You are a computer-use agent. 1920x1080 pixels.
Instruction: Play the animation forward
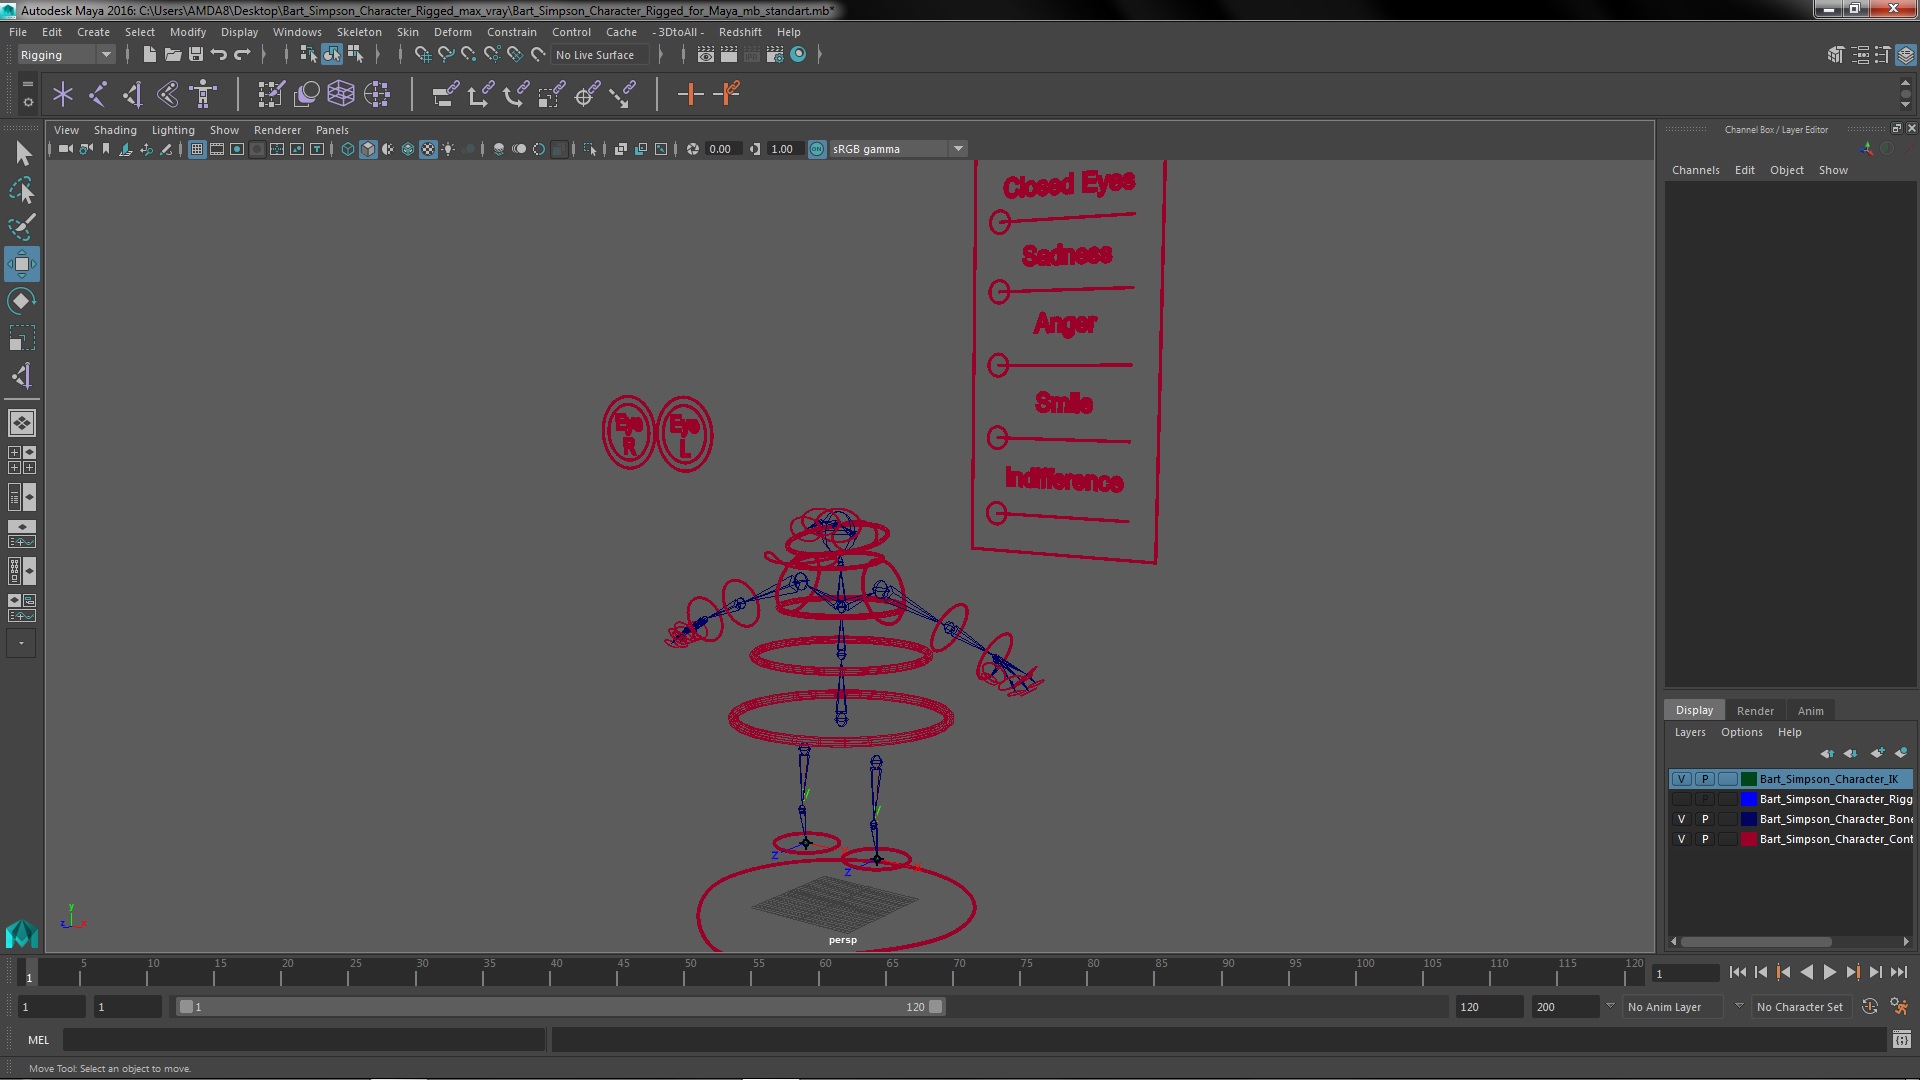(1830, 972)
